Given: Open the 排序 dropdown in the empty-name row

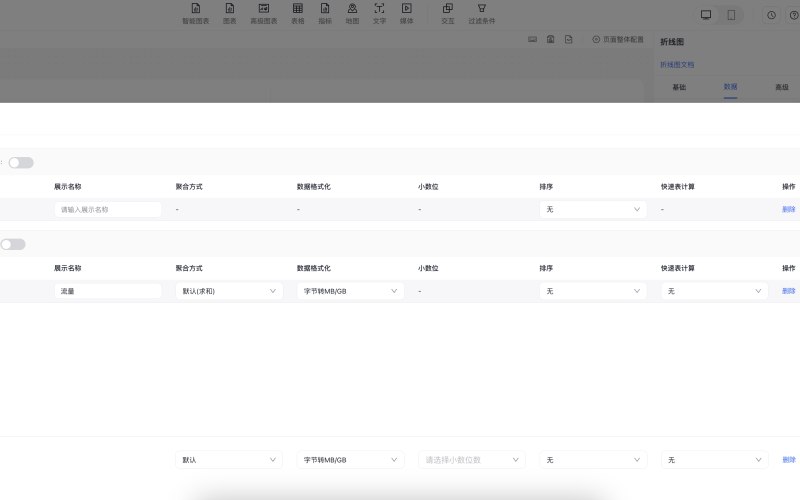Looking at the screenshot, I should click(x=593, y=209).
